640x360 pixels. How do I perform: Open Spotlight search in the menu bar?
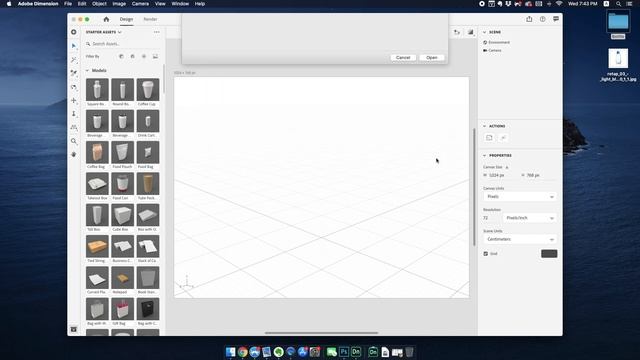[618, 4]
